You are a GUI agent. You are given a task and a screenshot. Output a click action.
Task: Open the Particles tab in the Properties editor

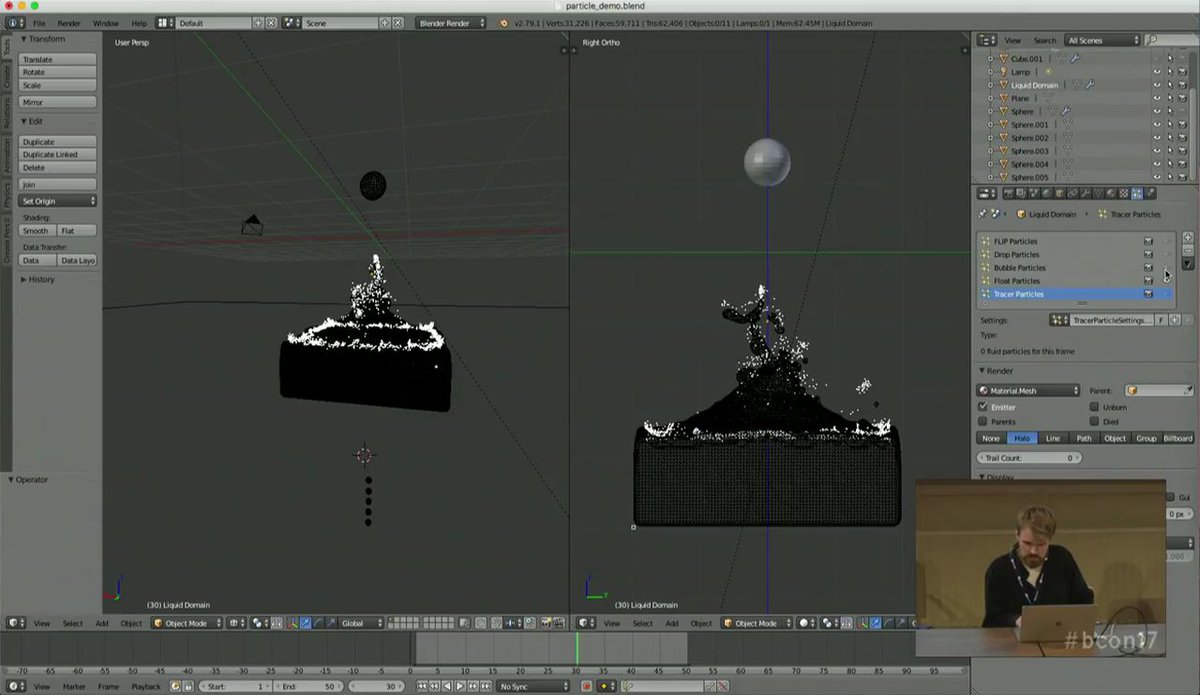pos(1136,193)
